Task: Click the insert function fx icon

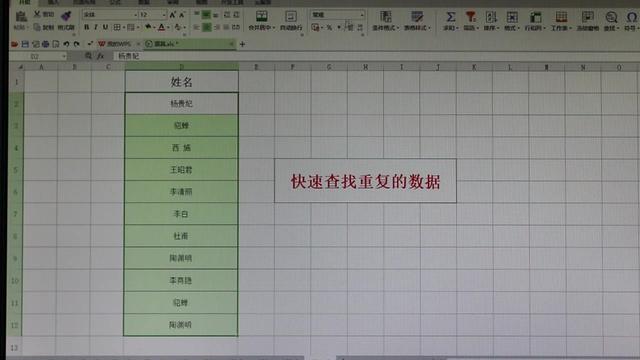Action: 100,56
